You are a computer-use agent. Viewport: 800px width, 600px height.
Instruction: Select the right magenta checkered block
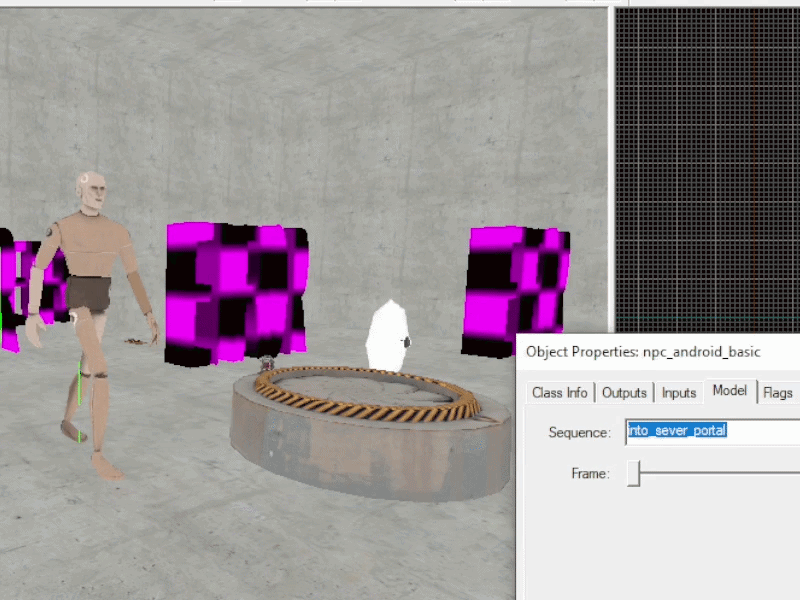[515, 291]
